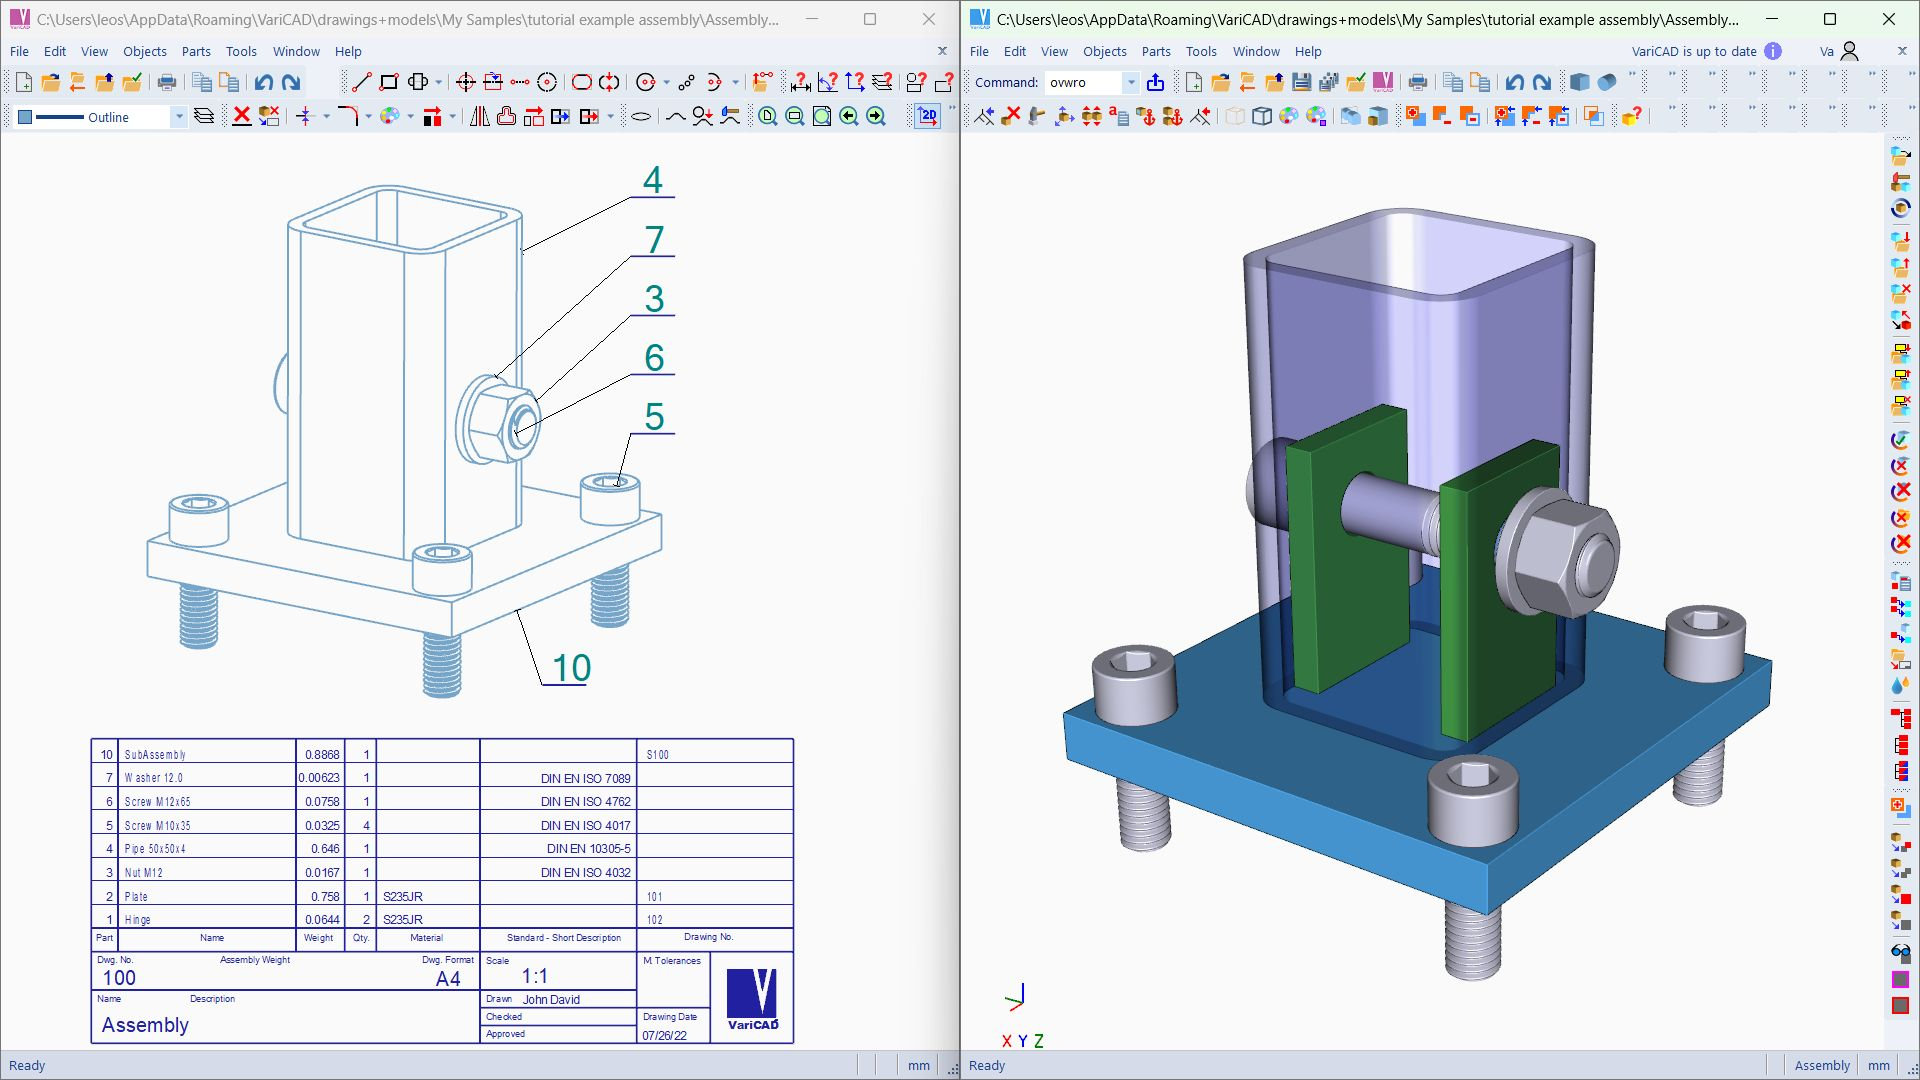Open the Outline line style dropdown
Image resolution: width=1920 pixels, height=1080 pixels.
[x=180, y=117]
